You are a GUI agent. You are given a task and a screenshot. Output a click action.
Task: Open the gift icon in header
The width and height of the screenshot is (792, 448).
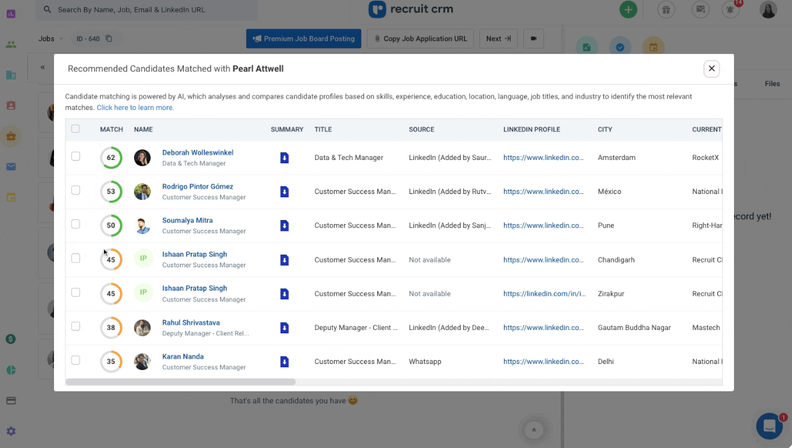click(x=666, y=10)
